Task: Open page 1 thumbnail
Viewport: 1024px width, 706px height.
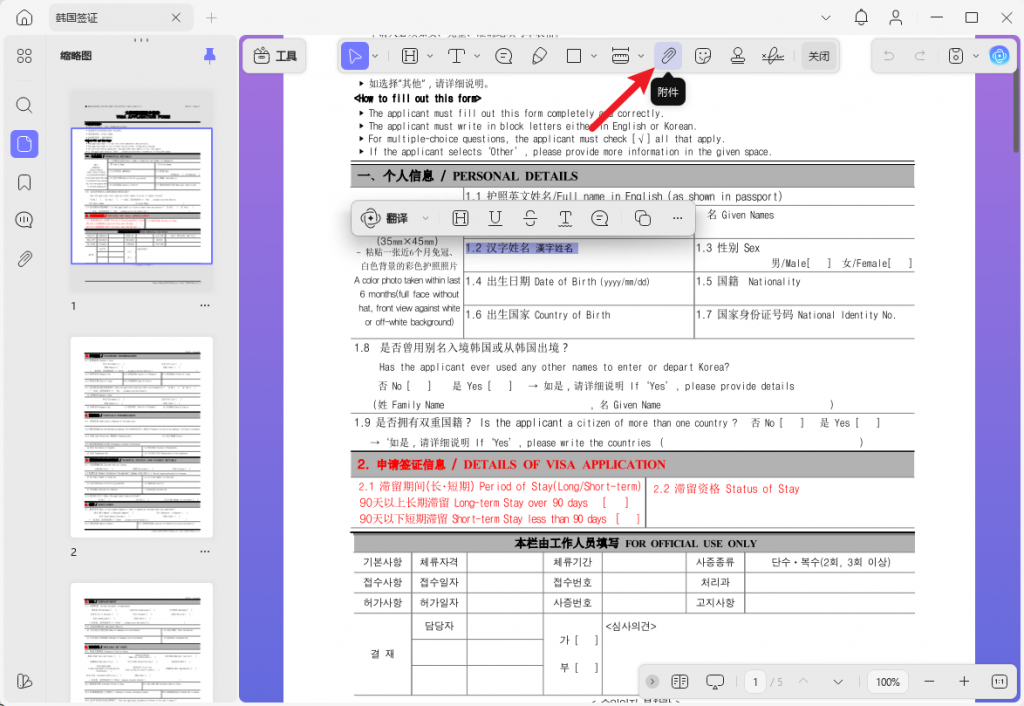Action: (142, 191)
